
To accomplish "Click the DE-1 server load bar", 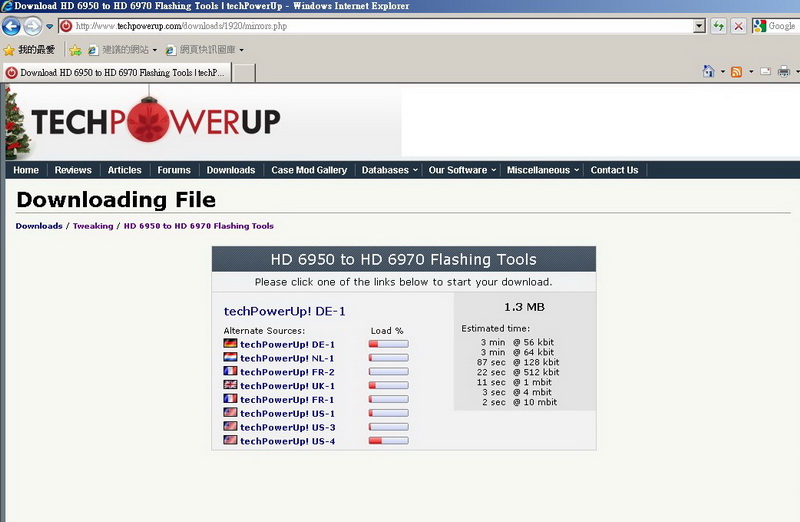I will pos(389,344).
